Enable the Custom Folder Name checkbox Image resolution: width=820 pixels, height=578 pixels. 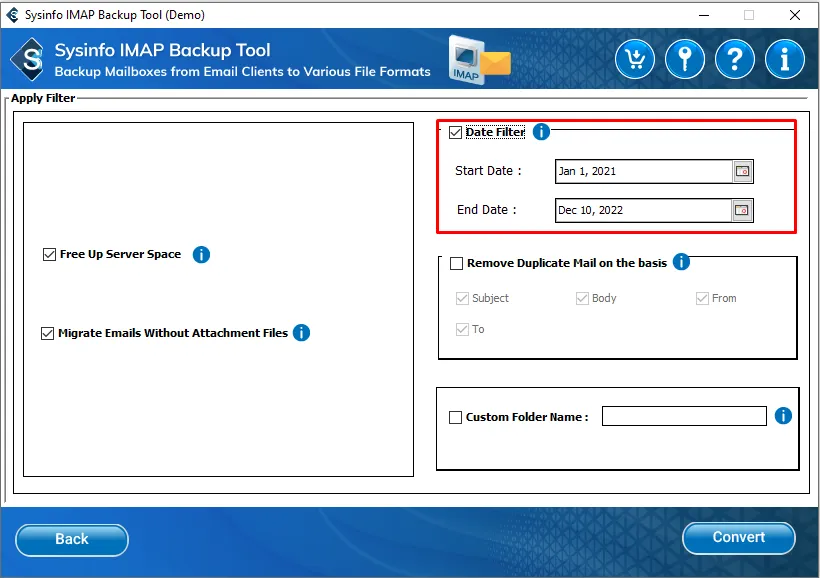click(x=455, y=417)
